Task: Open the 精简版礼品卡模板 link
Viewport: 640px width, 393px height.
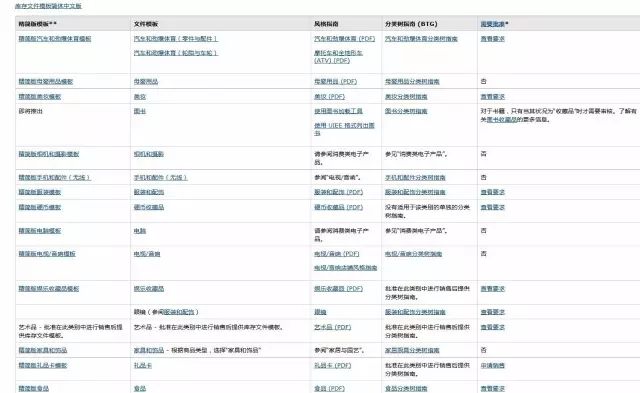Action: tap(42, 366)
